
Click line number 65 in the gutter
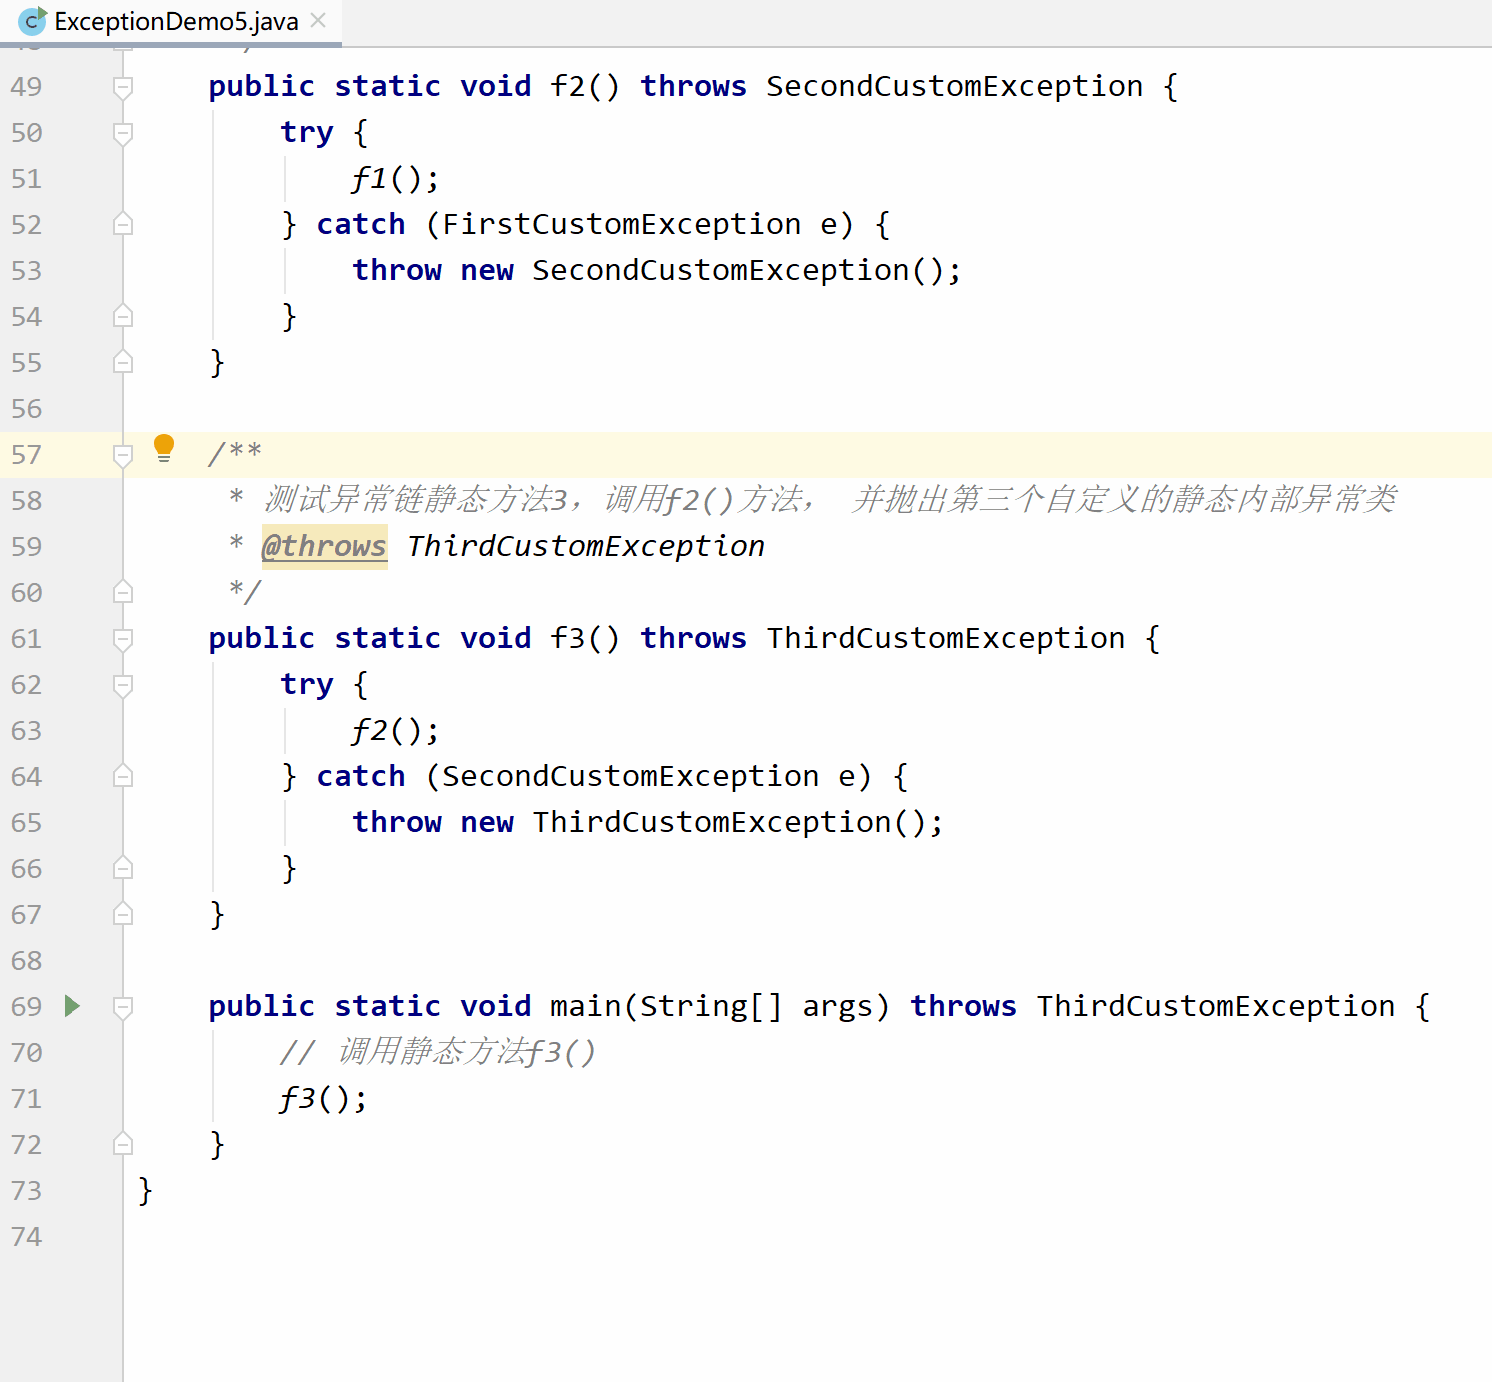point(27,823)
